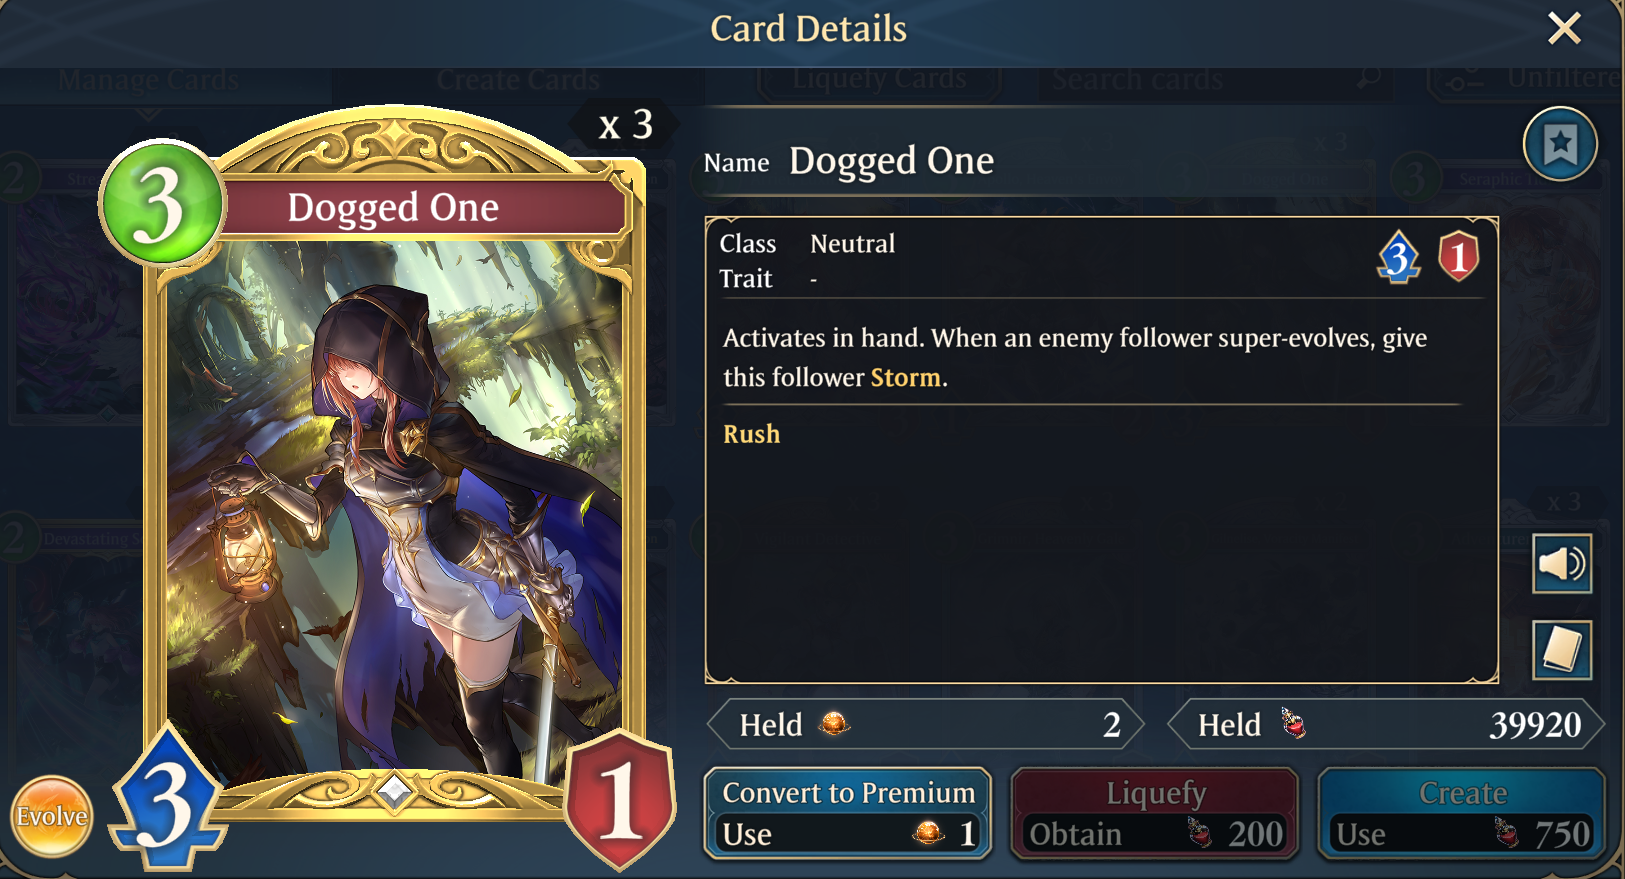Image resolution: width=1625 pixels, height=879 pixels.
Task: Click the green cost 3 orb
Action: [161, 203]
